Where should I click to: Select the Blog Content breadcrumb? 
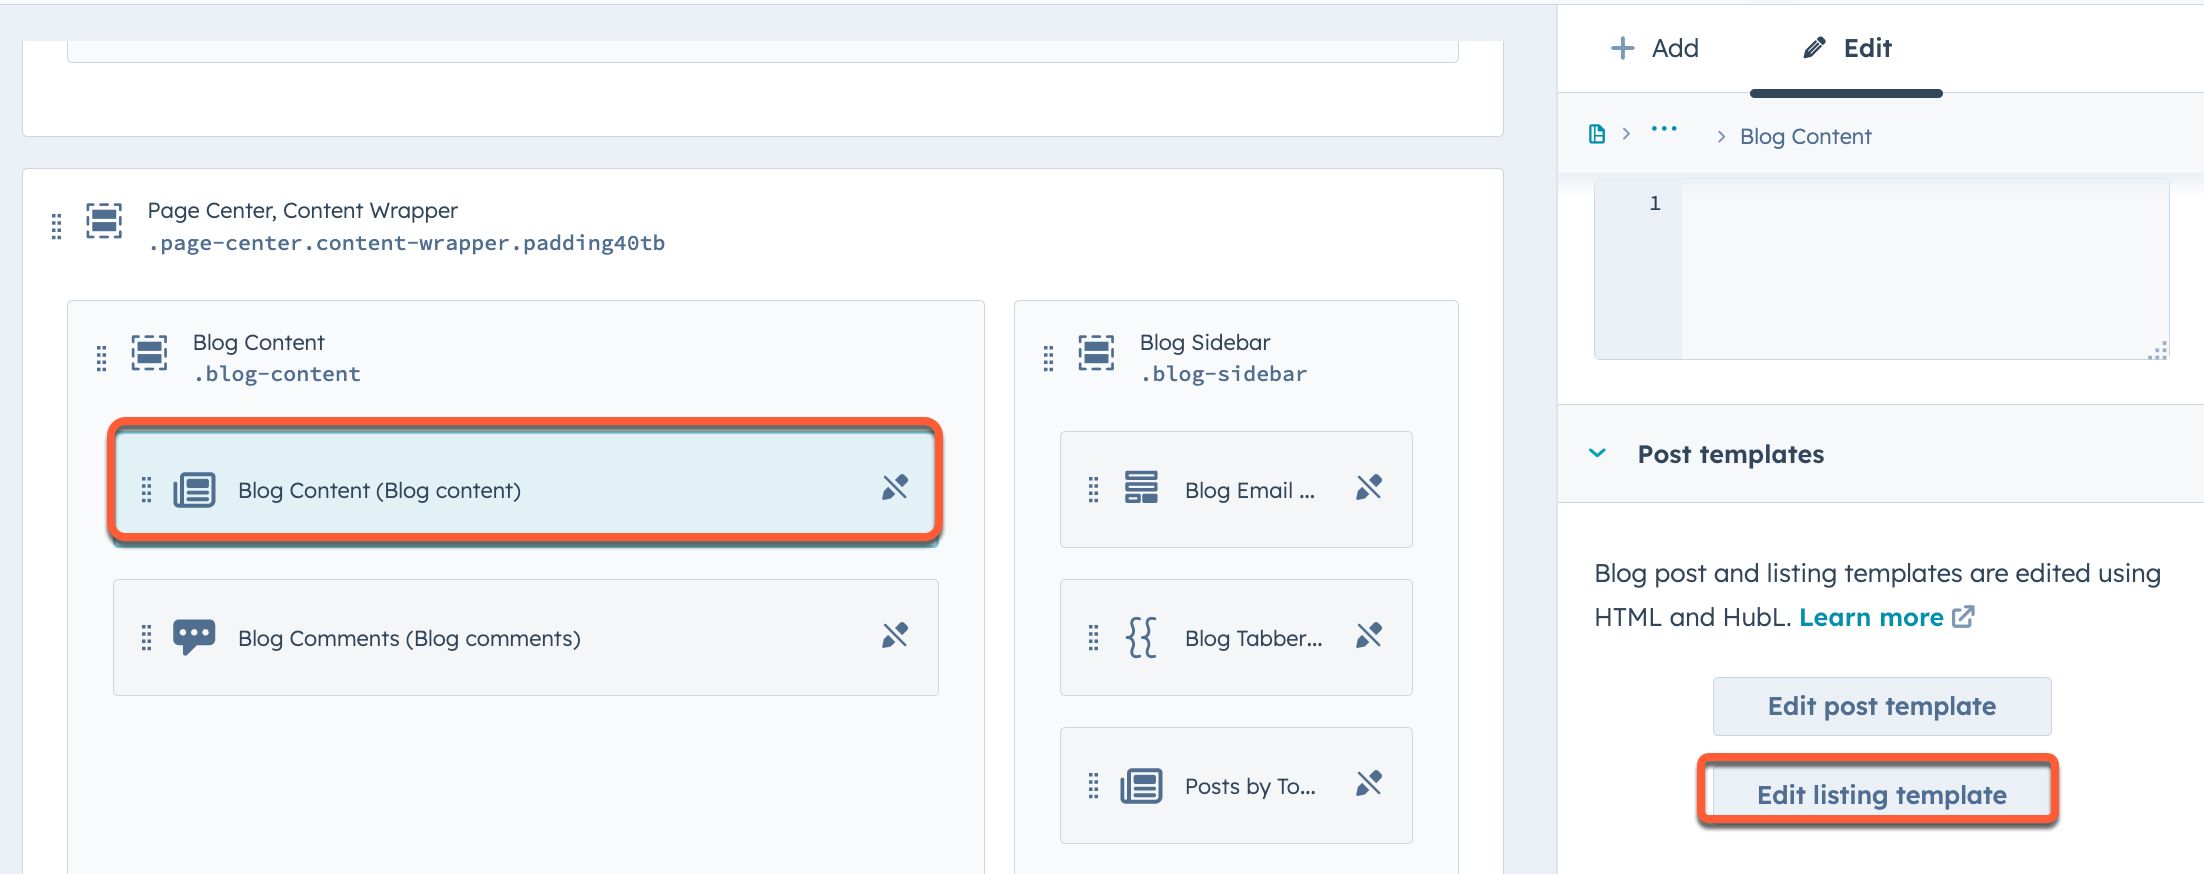point(1805,136)
